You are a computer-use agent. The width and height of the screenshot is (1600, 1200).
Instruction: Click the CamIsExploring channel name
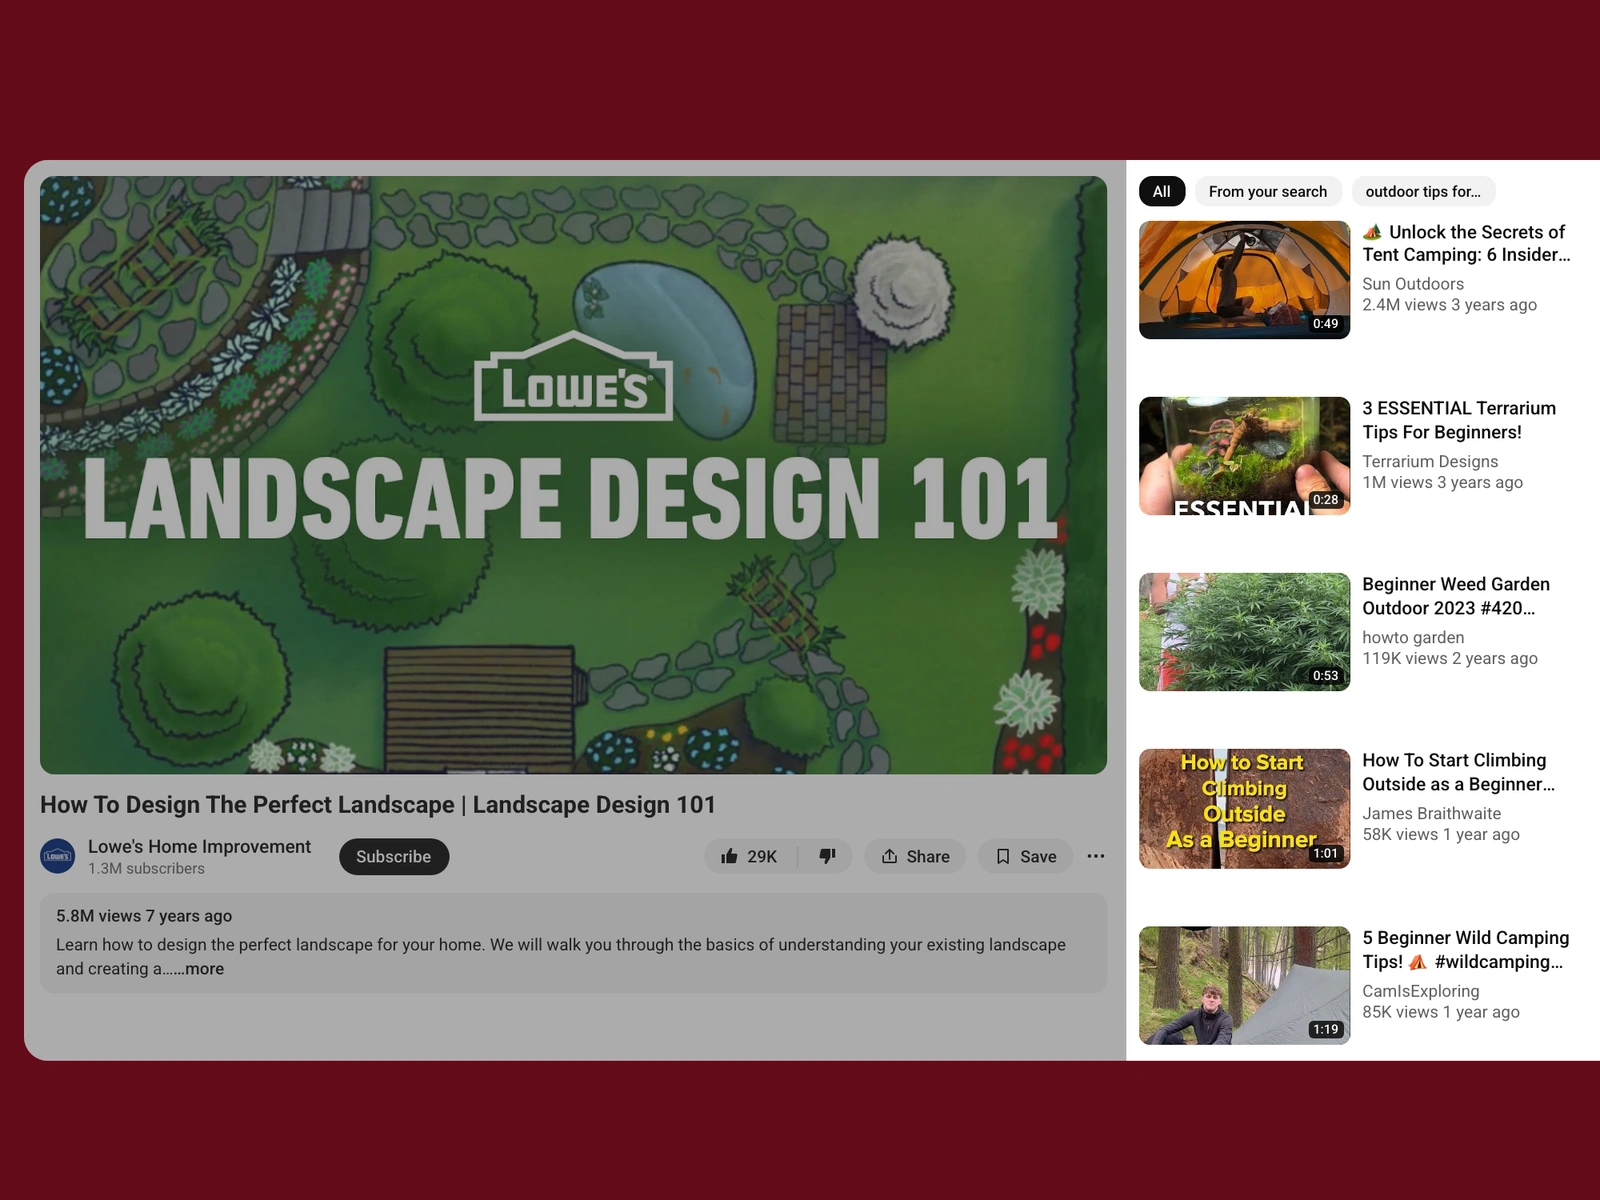1420,991
